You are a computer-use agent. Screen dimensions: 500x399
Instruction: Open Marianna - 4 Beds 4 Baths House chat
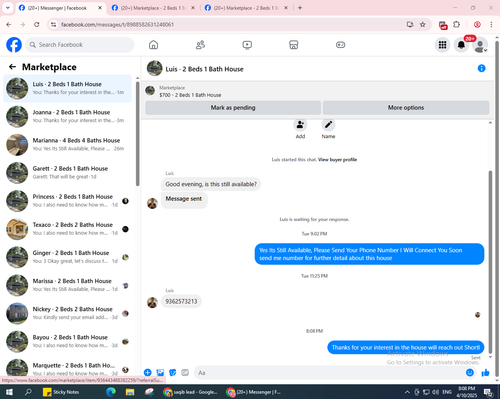67,145
